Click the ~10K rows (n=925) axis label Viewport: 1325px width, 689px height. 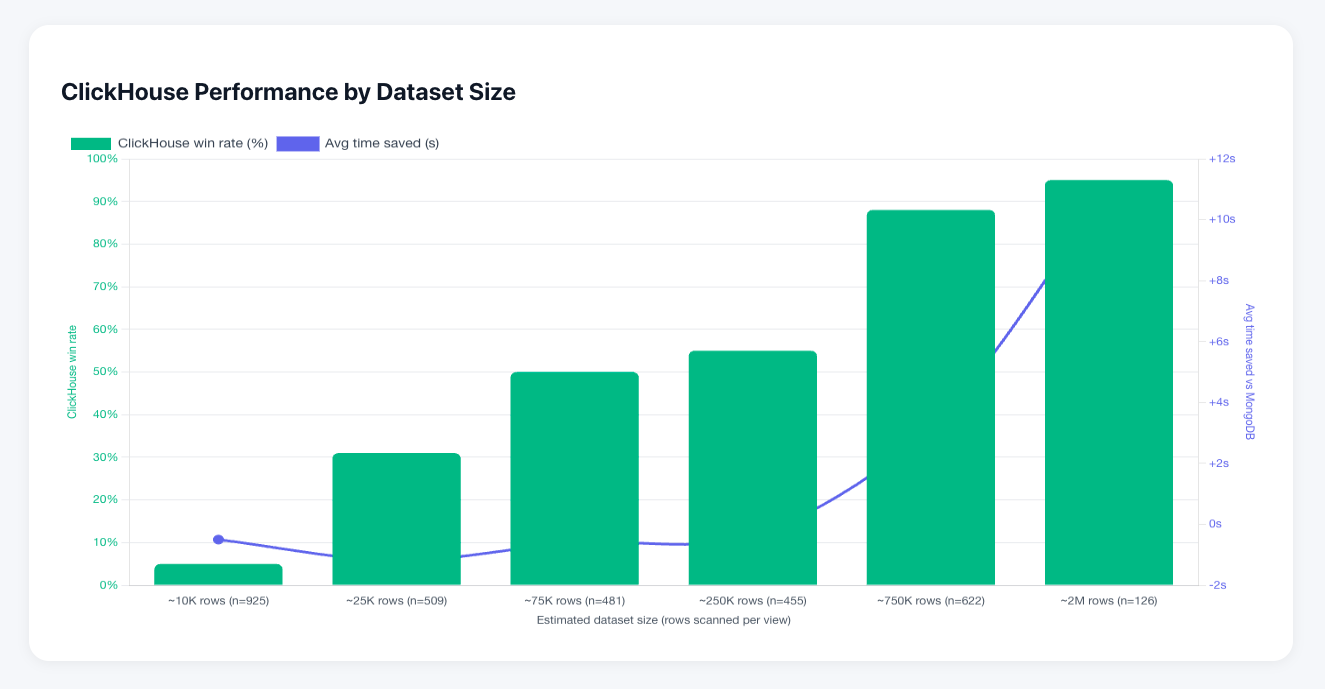click(218, 601)
